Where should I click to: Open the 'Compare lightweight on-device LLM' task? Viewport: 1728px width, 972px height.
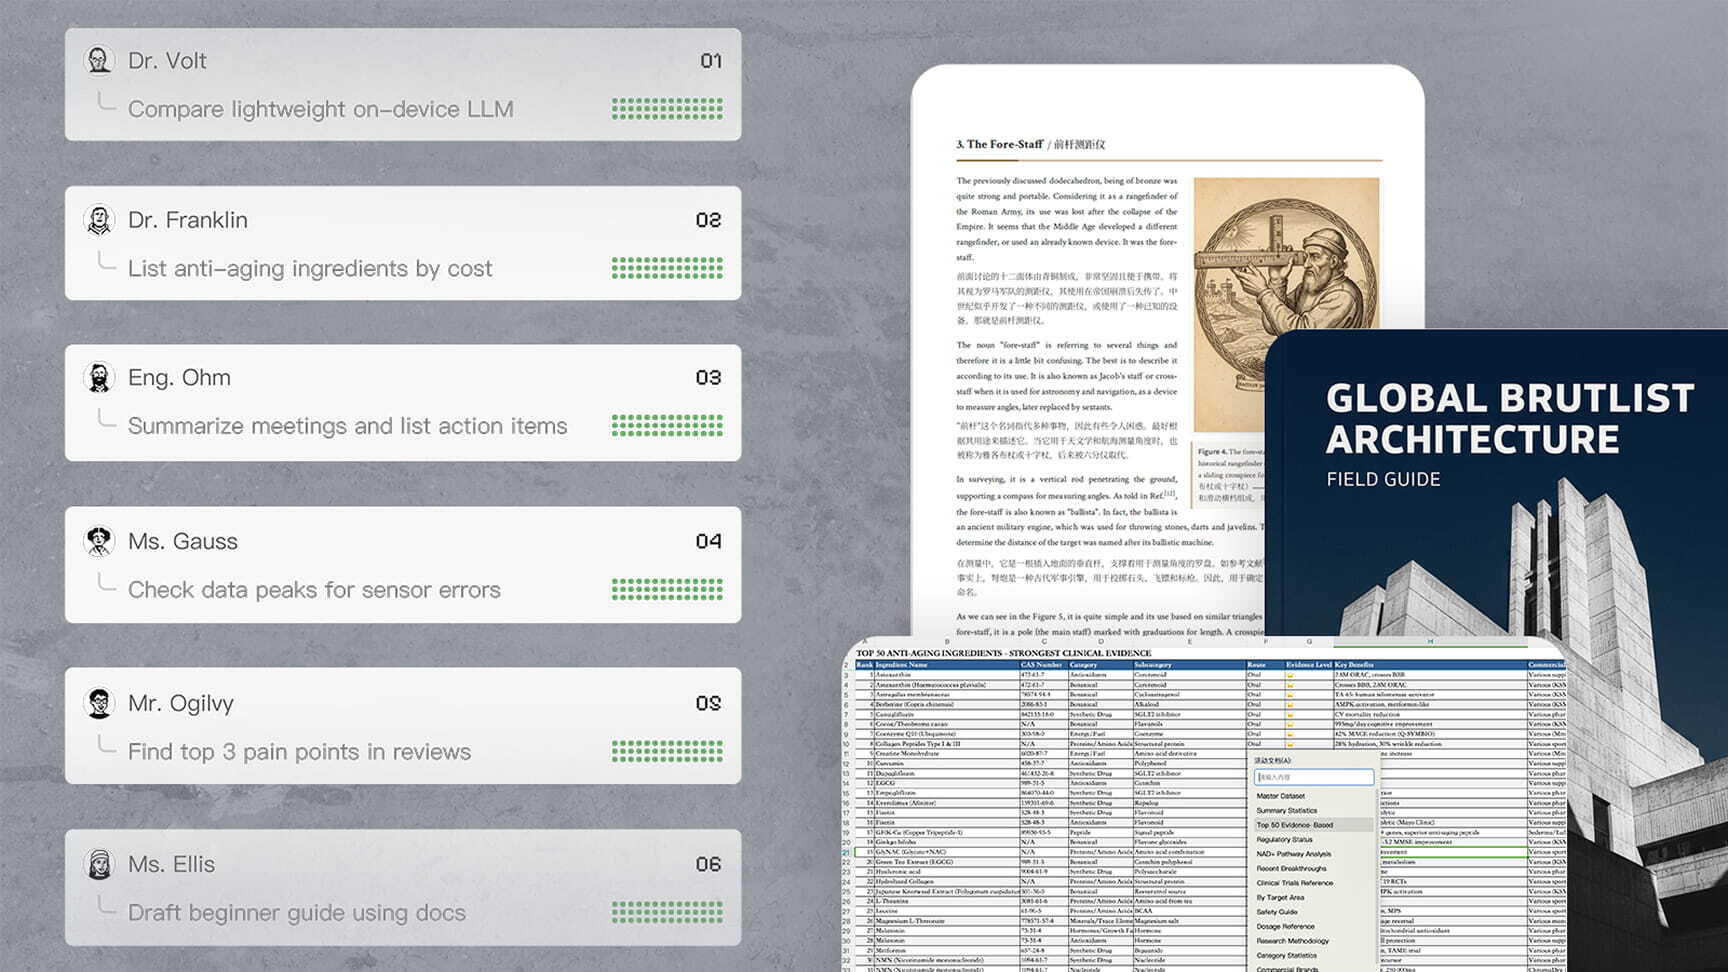click(320, 109)
